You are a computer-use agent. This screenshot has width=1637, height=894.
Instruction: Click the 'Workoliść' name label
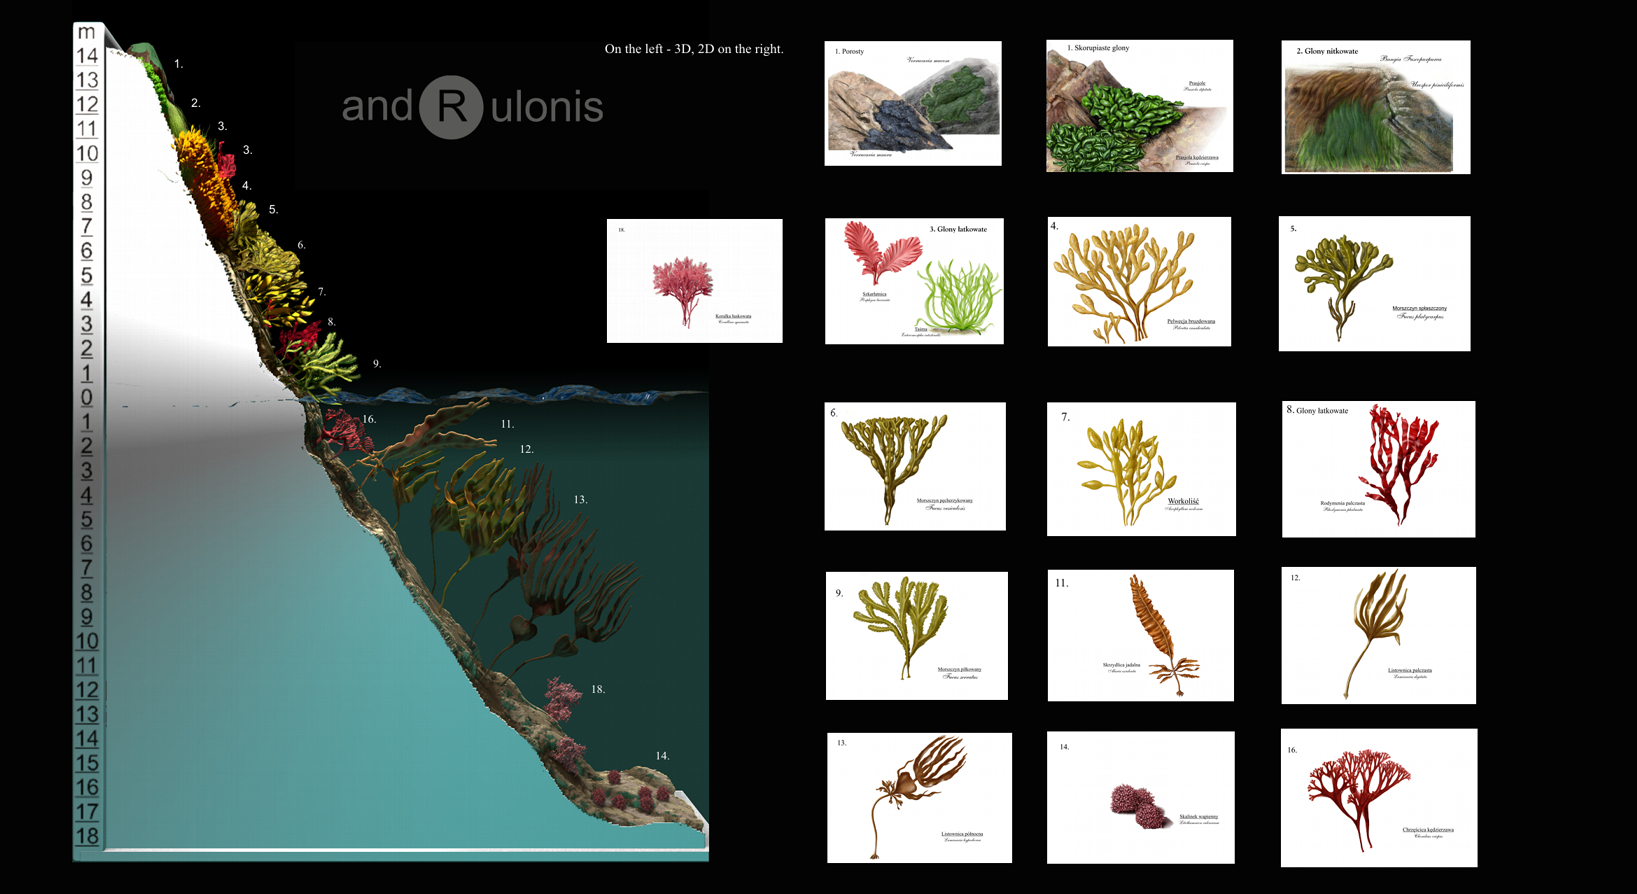[1183, 501]
